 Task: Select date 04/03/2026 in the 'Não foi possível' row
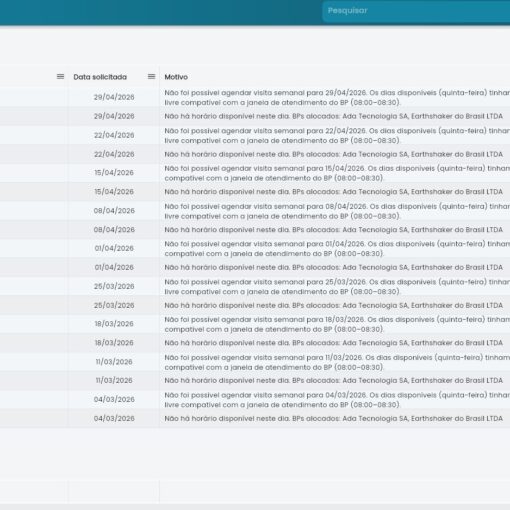pos(114,399)
